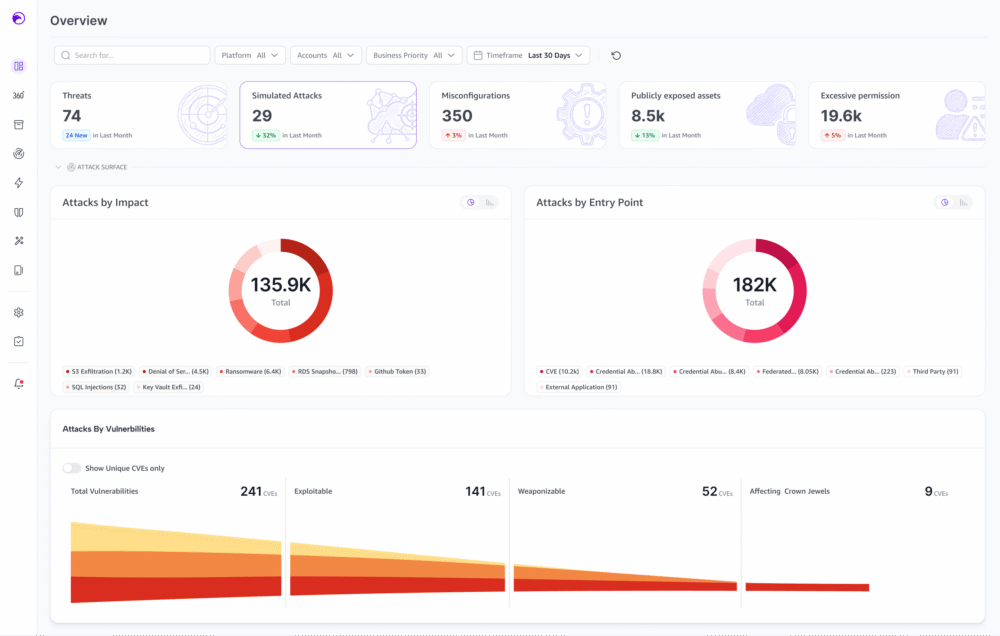This screenshot has width=1000, height=636.
Task: Collapse the Attack Surface section
Action: (x=58, y=167)
